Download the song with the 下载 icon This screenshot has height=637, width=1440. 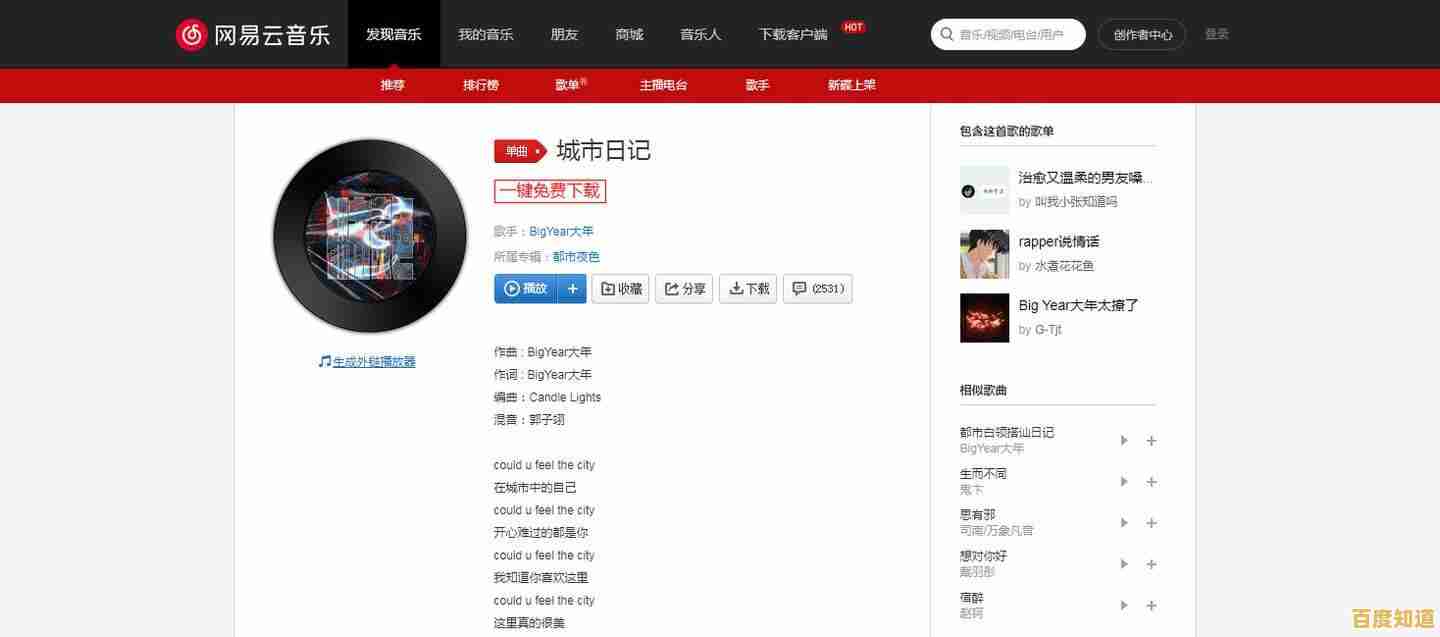pos(747,288)
